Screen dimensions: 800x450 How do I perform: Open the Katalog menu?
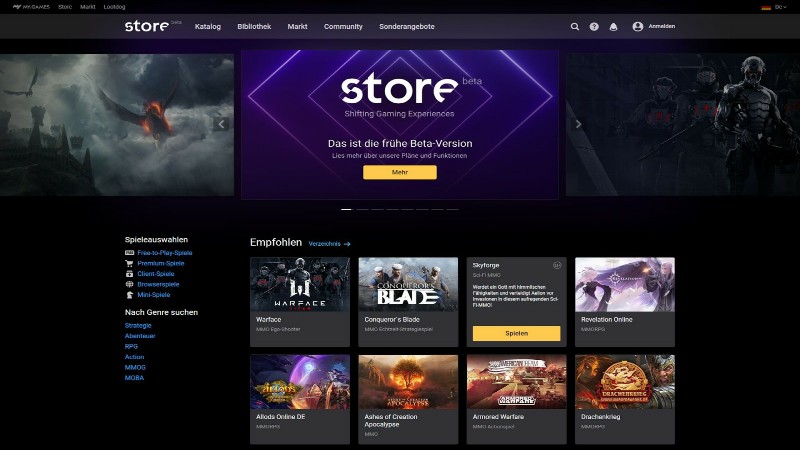208,27
